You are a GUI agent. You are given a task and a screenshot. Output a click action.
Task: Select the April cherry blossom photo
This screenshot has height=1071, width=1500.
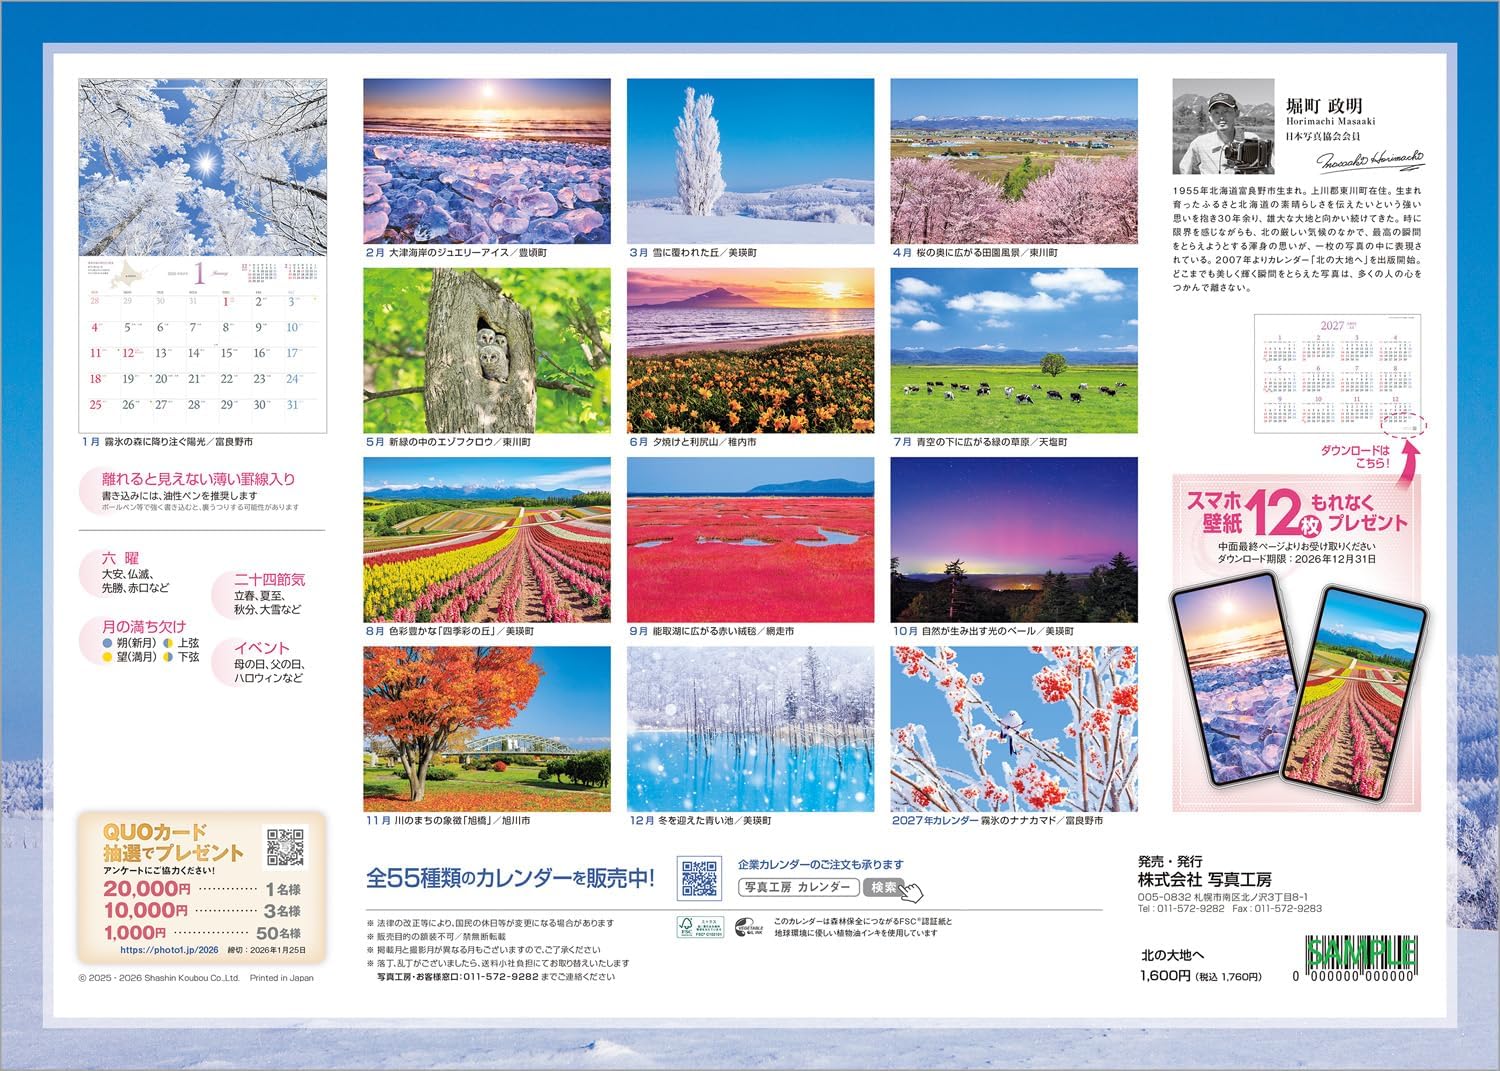click(x=1014, y=161)
